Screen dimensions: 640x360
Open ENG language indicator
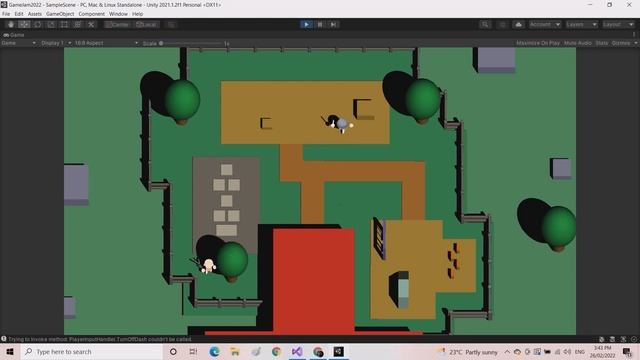[580, 352]
